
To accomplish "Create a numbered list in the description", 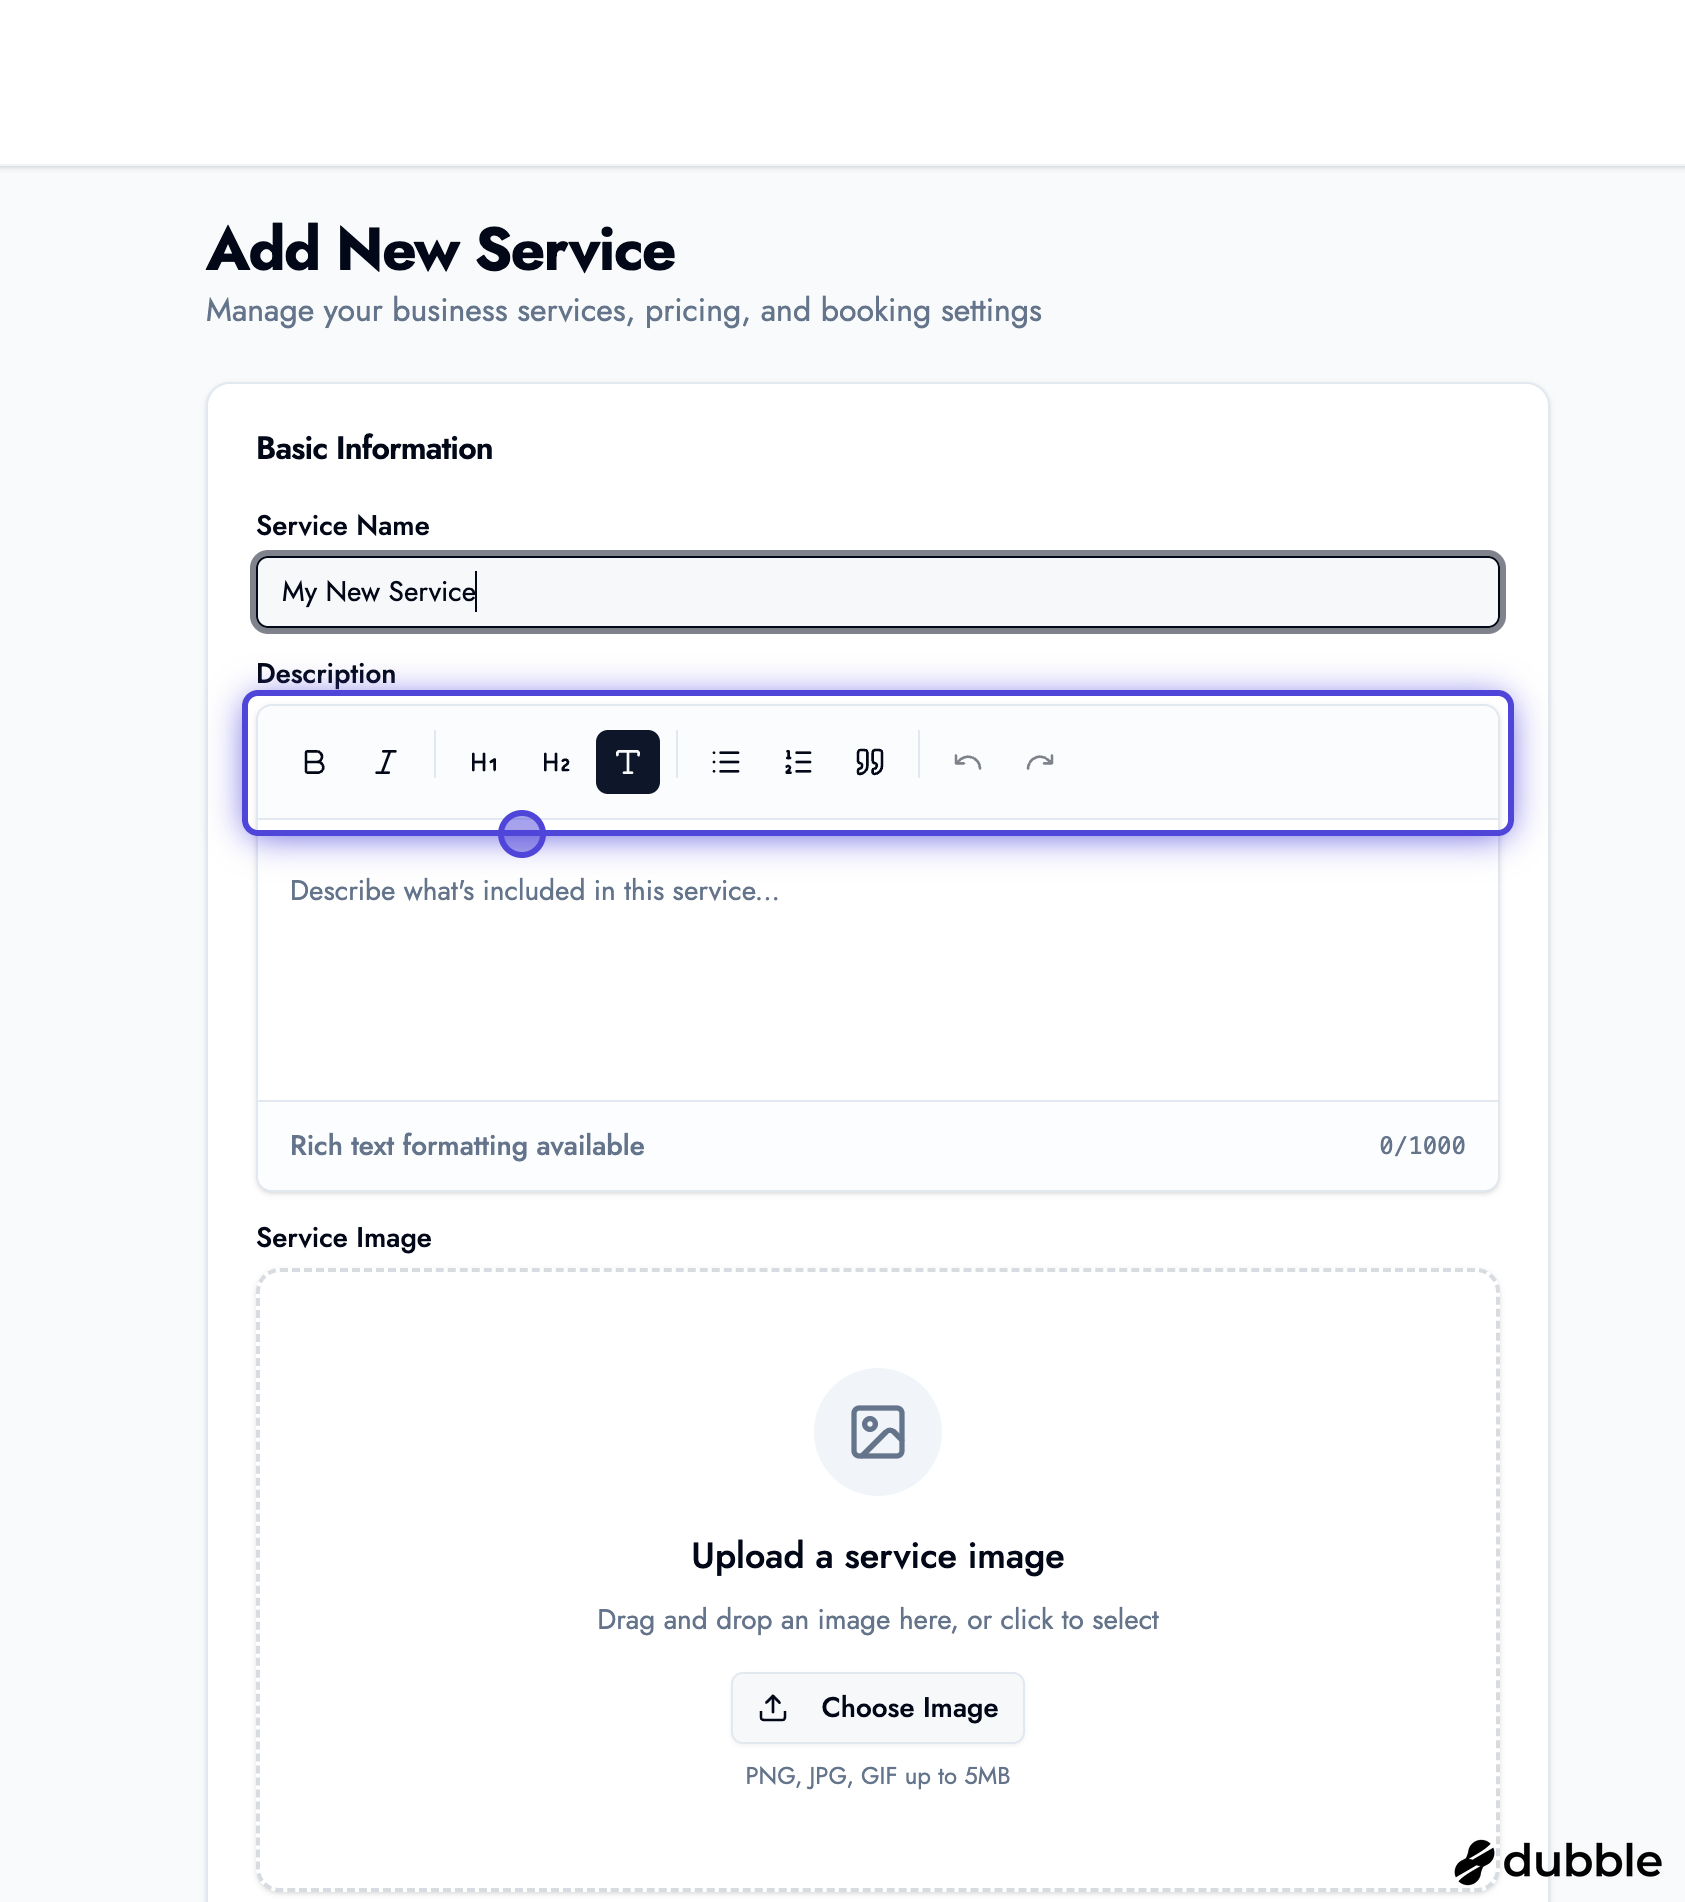I will (797, 762).
